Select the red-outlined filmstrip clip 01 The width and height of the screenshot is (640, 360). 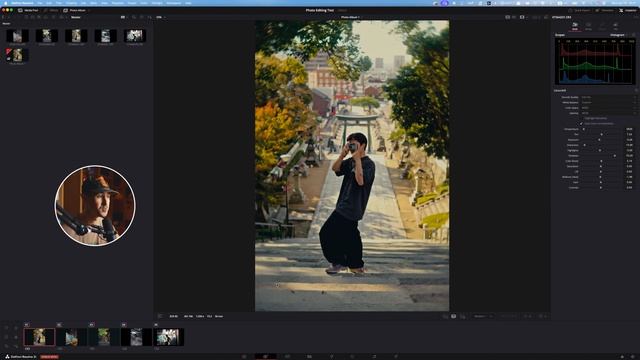[39, 337]
